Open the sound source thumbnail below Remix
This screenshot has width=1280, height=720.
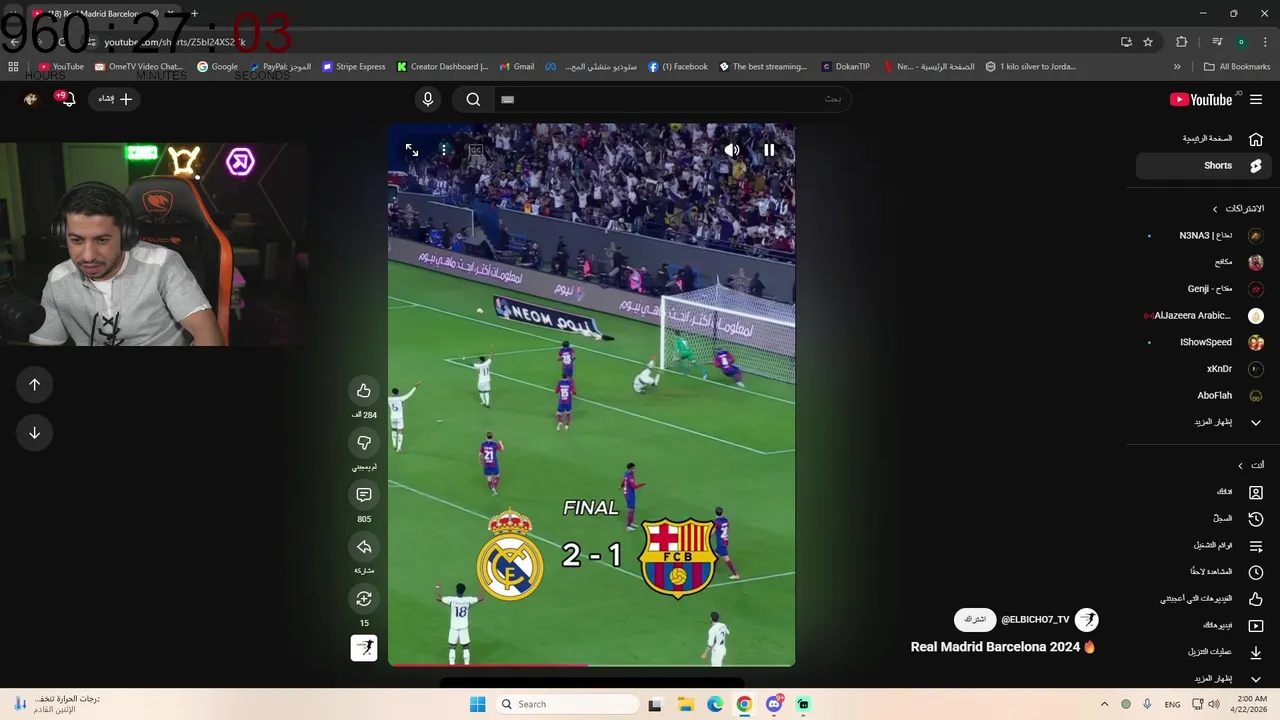click(x=364, y=648)
